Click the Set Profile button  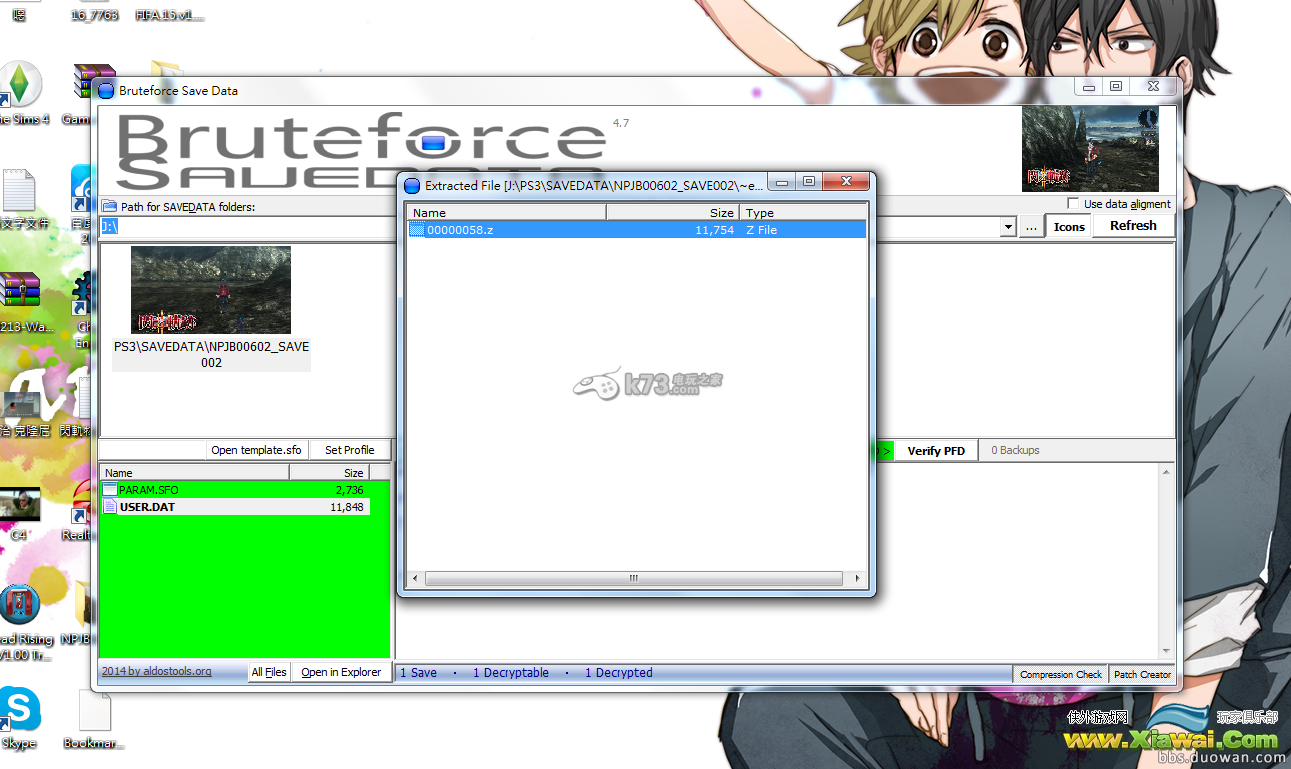(x=349, y=450)
